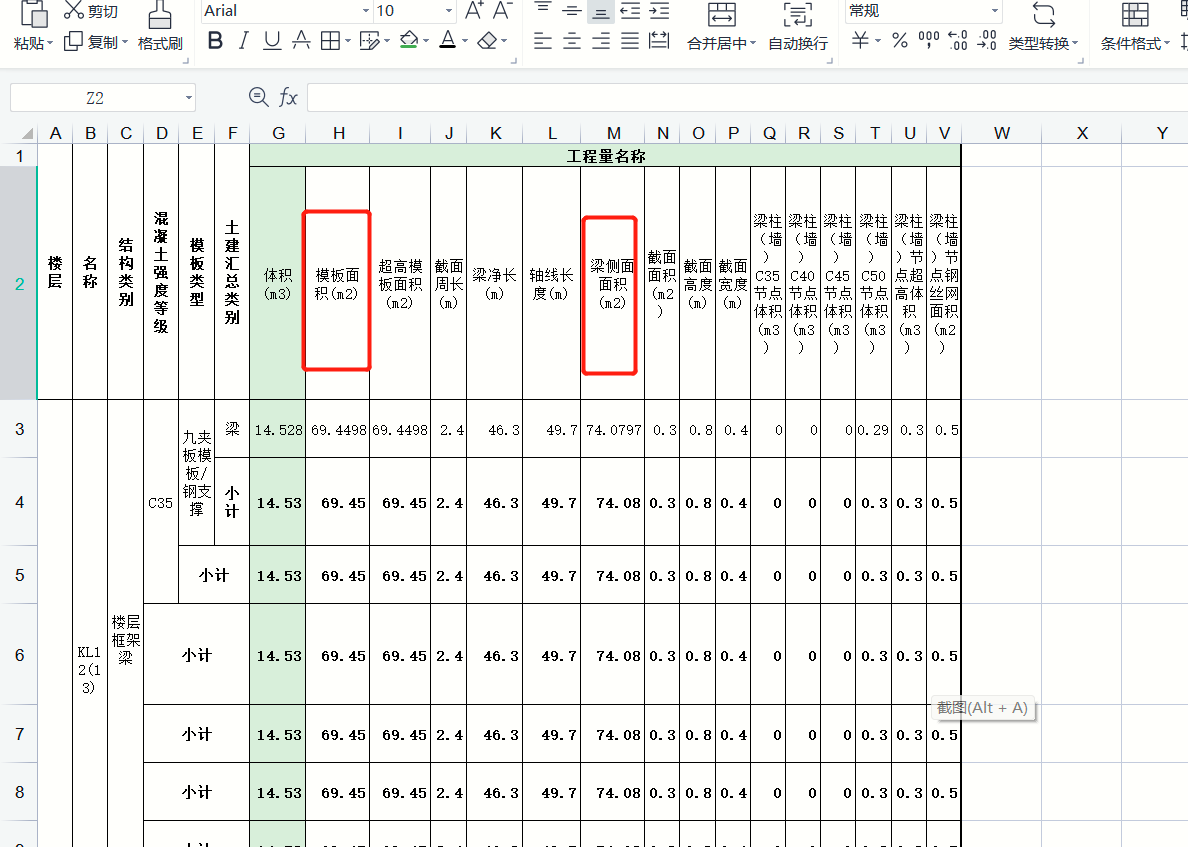Click the draw border pencil icon
Image resolution: width=1188 pixels, height=847 pixels.
tap(369, 41)
